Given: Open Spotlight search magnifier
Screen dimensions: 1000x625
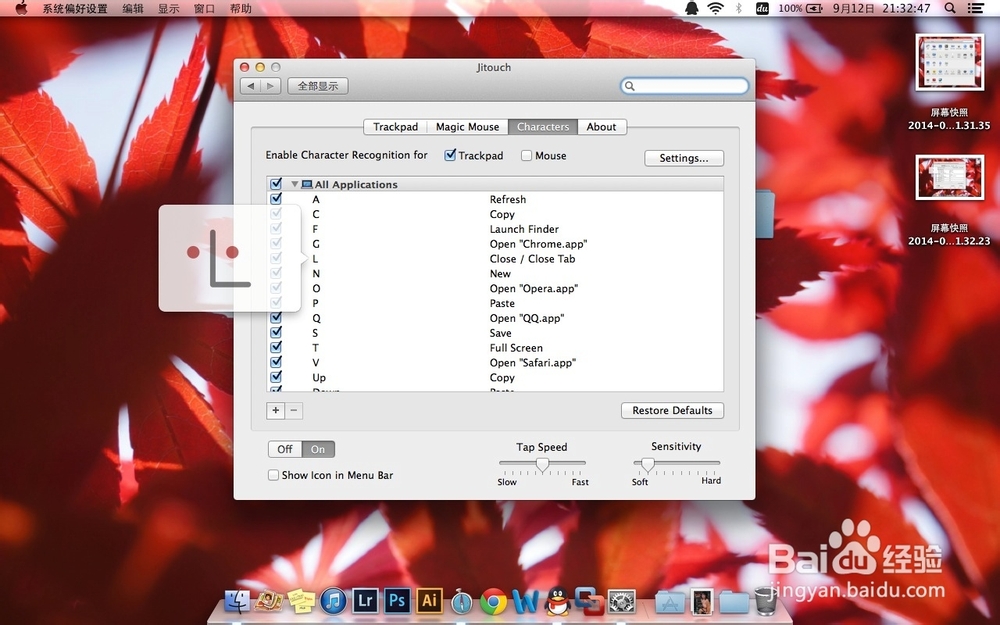Looking at the screenshot, I should coord(950,8).
